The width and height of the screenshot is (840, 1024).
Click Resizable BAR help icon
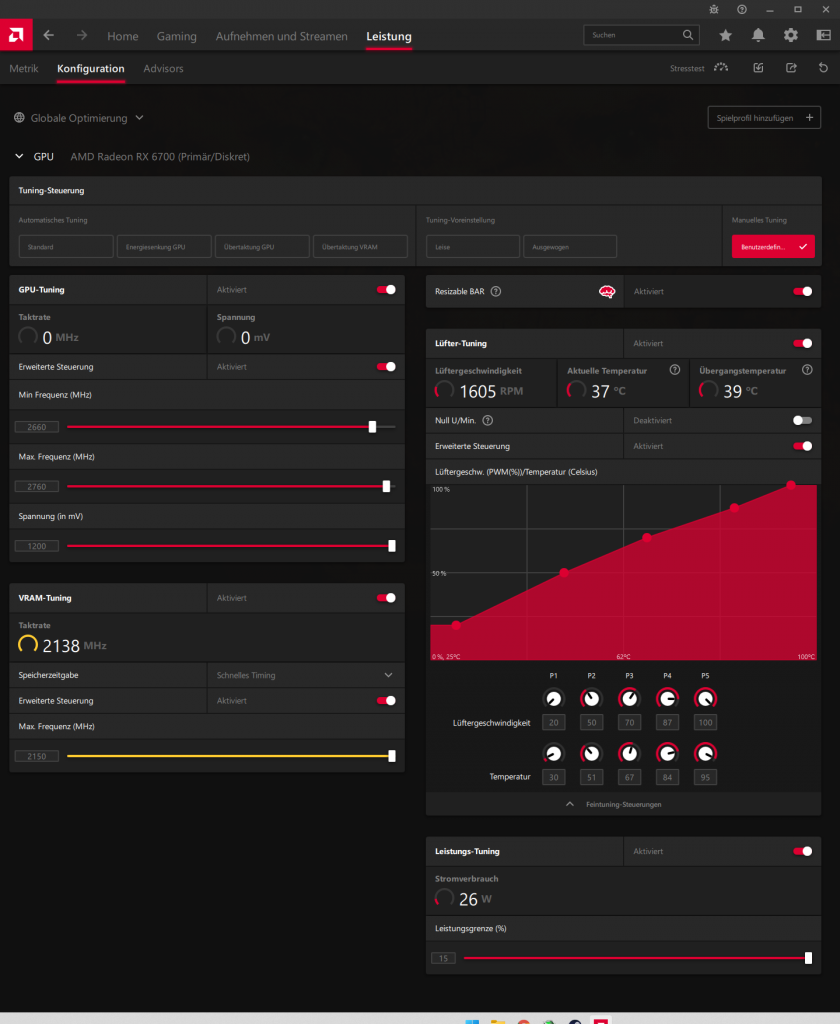496,291
